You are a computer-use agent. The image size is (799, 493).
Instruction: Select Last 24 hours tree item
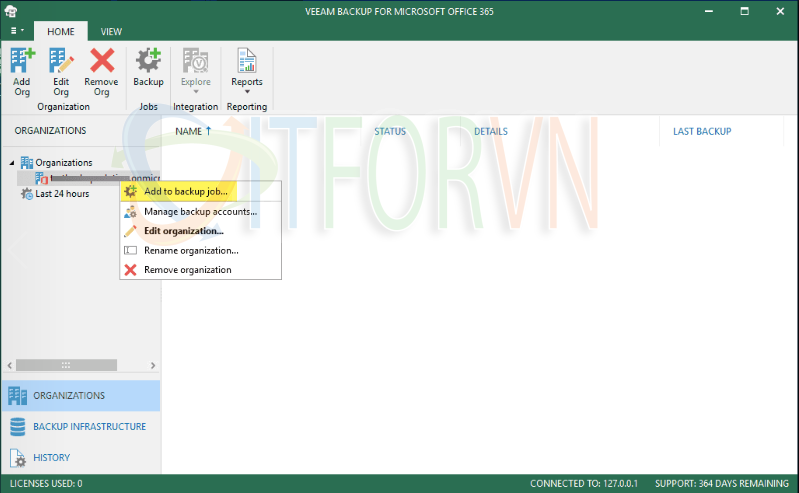61,194
